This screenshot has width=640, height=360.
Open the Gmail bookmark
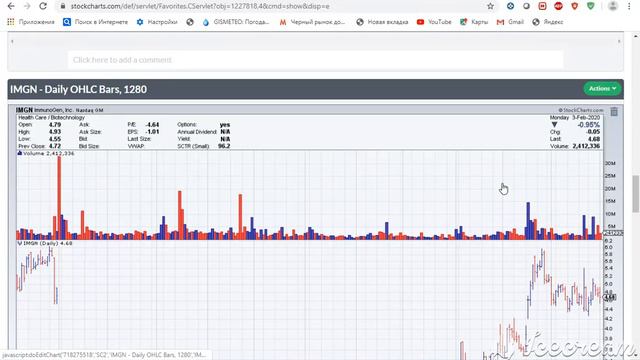tap(510, 22)
